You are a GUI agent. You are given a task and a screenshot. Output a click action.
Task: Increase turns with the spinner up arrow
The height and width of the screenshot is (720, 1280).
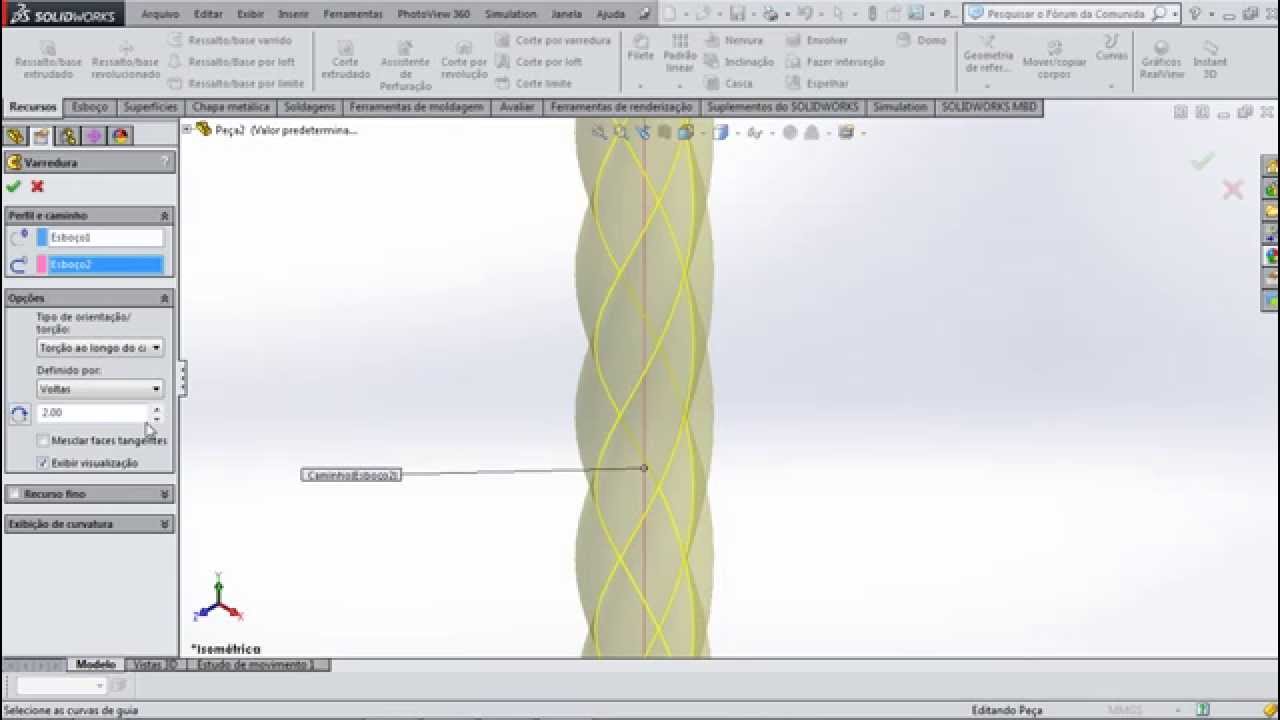click(x=156, y=408)
